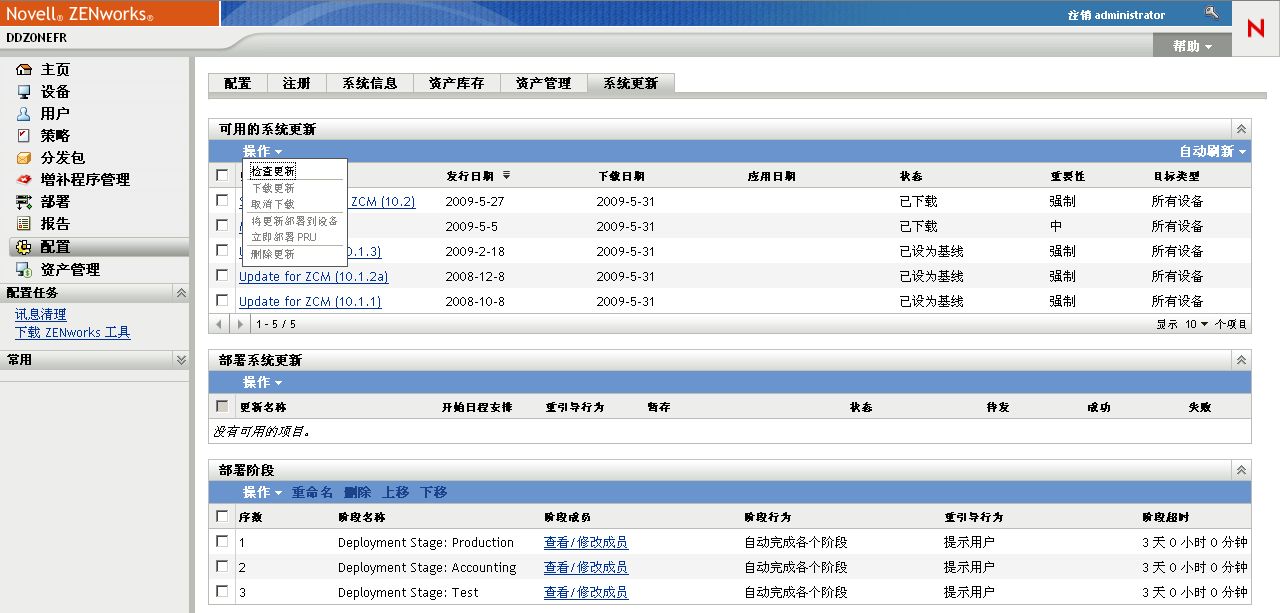The image size is (1280, 613).
Task: Open the 策略 policies icon
Action: click(x=24, y=136)
